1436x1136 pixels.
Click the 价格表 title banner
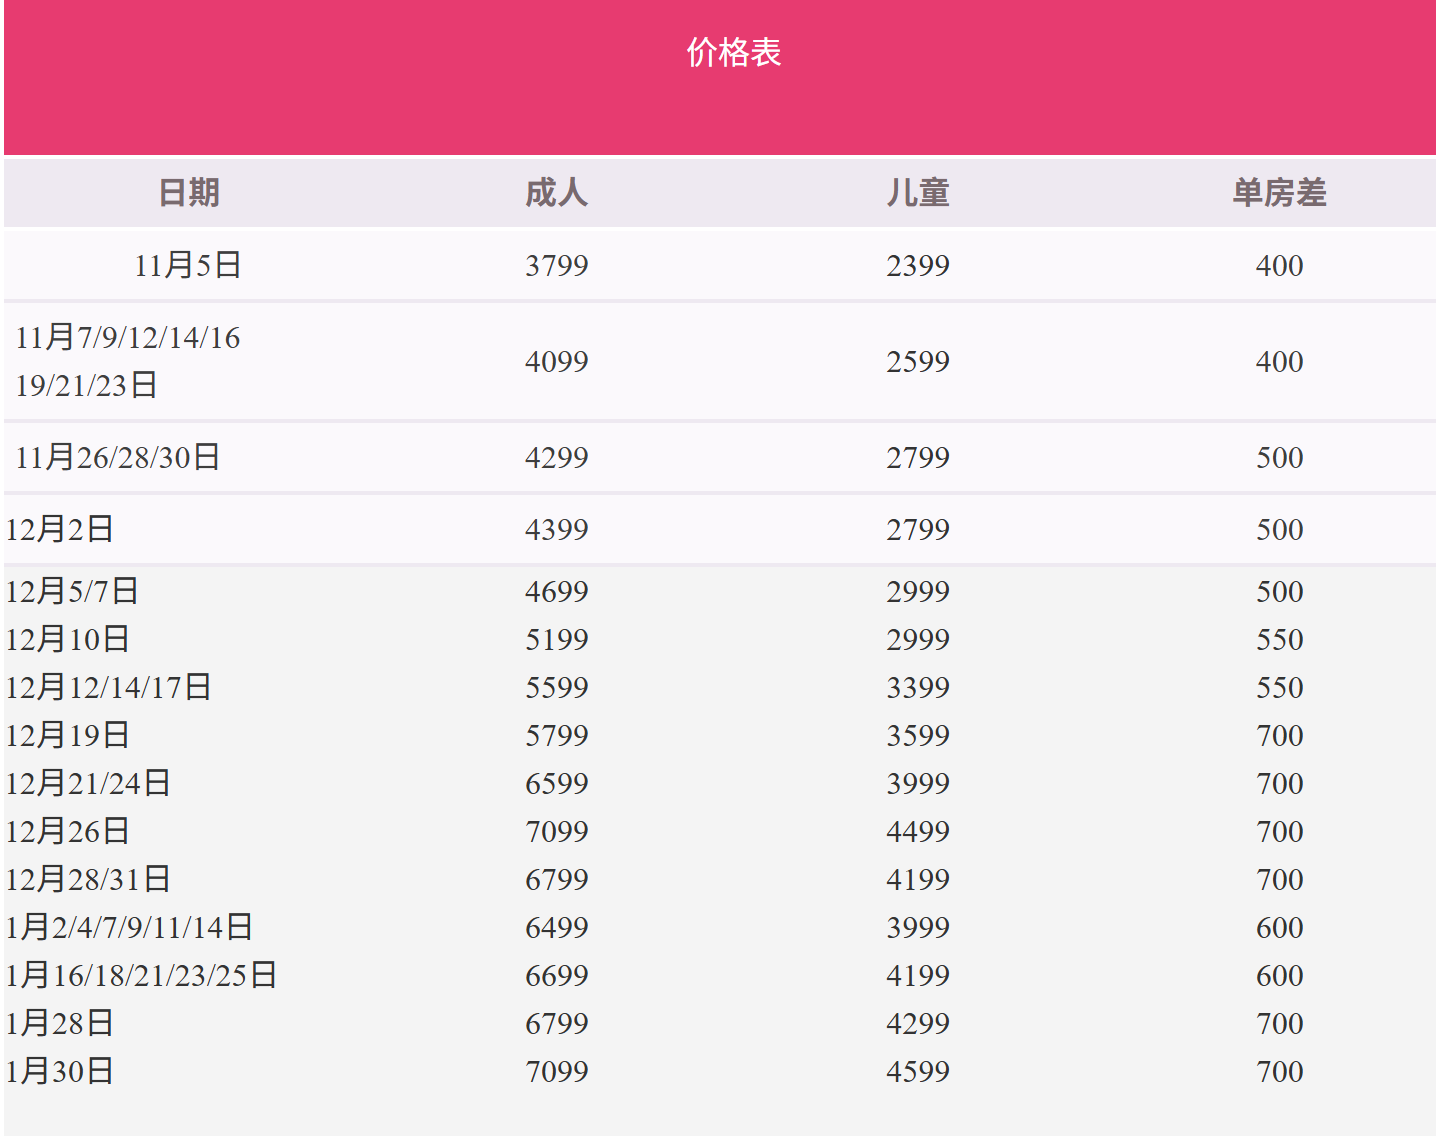tap(733, 53)
